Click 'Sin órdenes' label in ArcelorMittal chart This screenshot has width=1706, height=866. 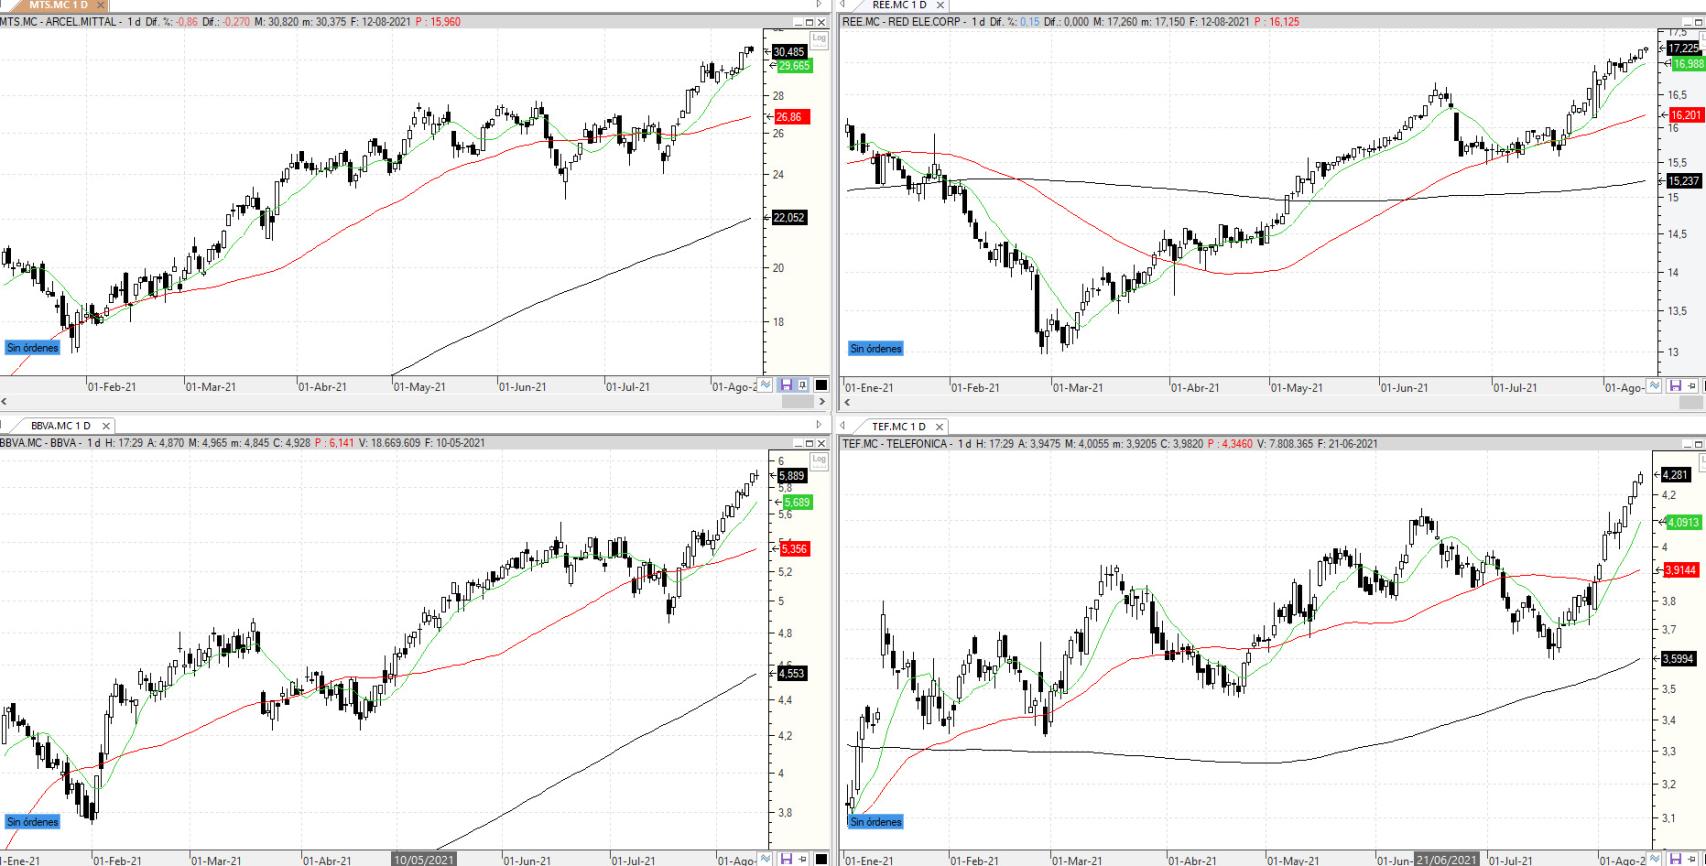[x=33, y=348]
